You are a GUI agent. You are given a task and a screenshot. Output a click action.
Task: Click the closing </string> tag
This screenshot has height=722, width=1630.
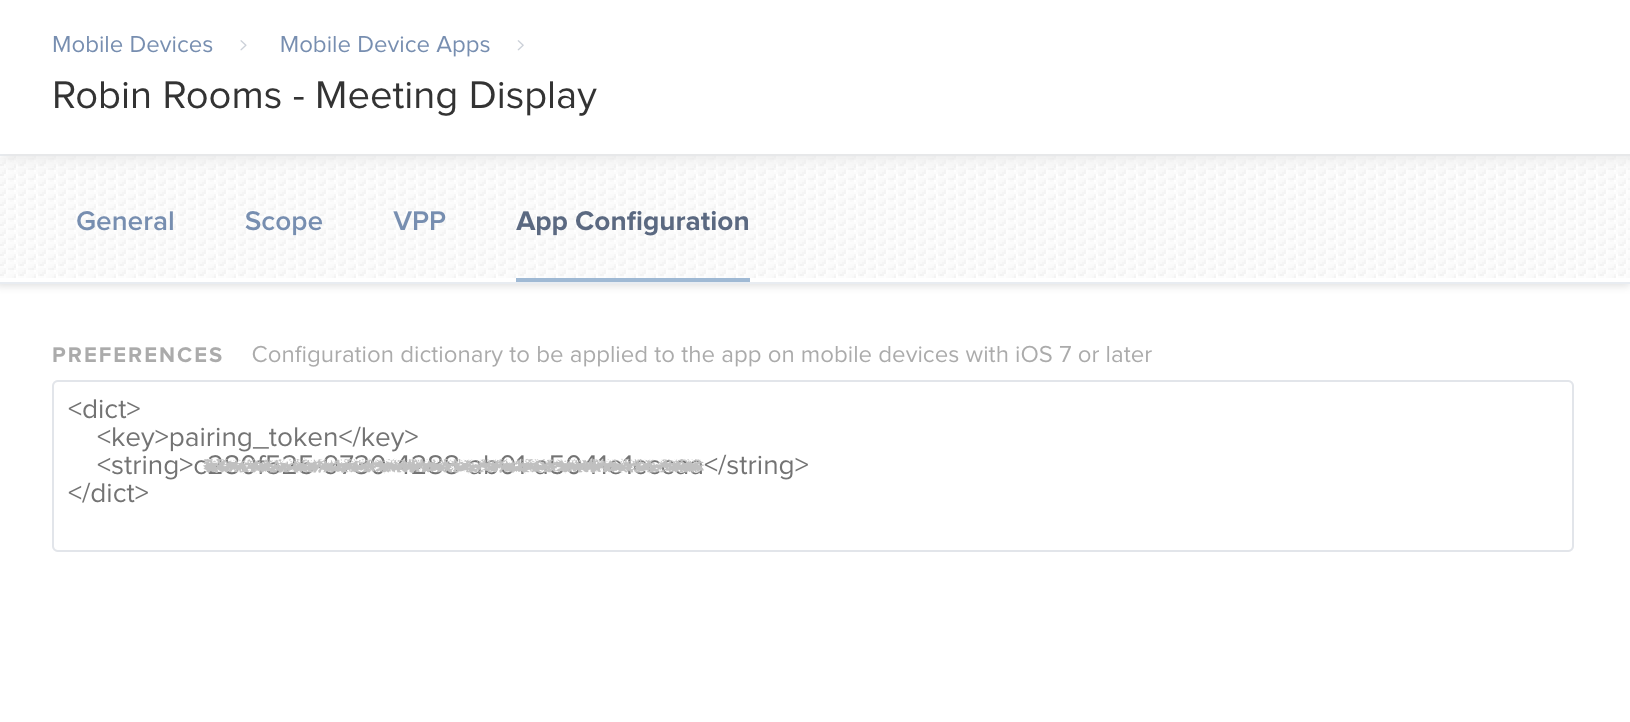pyautogui.click(x=757, y=465)
